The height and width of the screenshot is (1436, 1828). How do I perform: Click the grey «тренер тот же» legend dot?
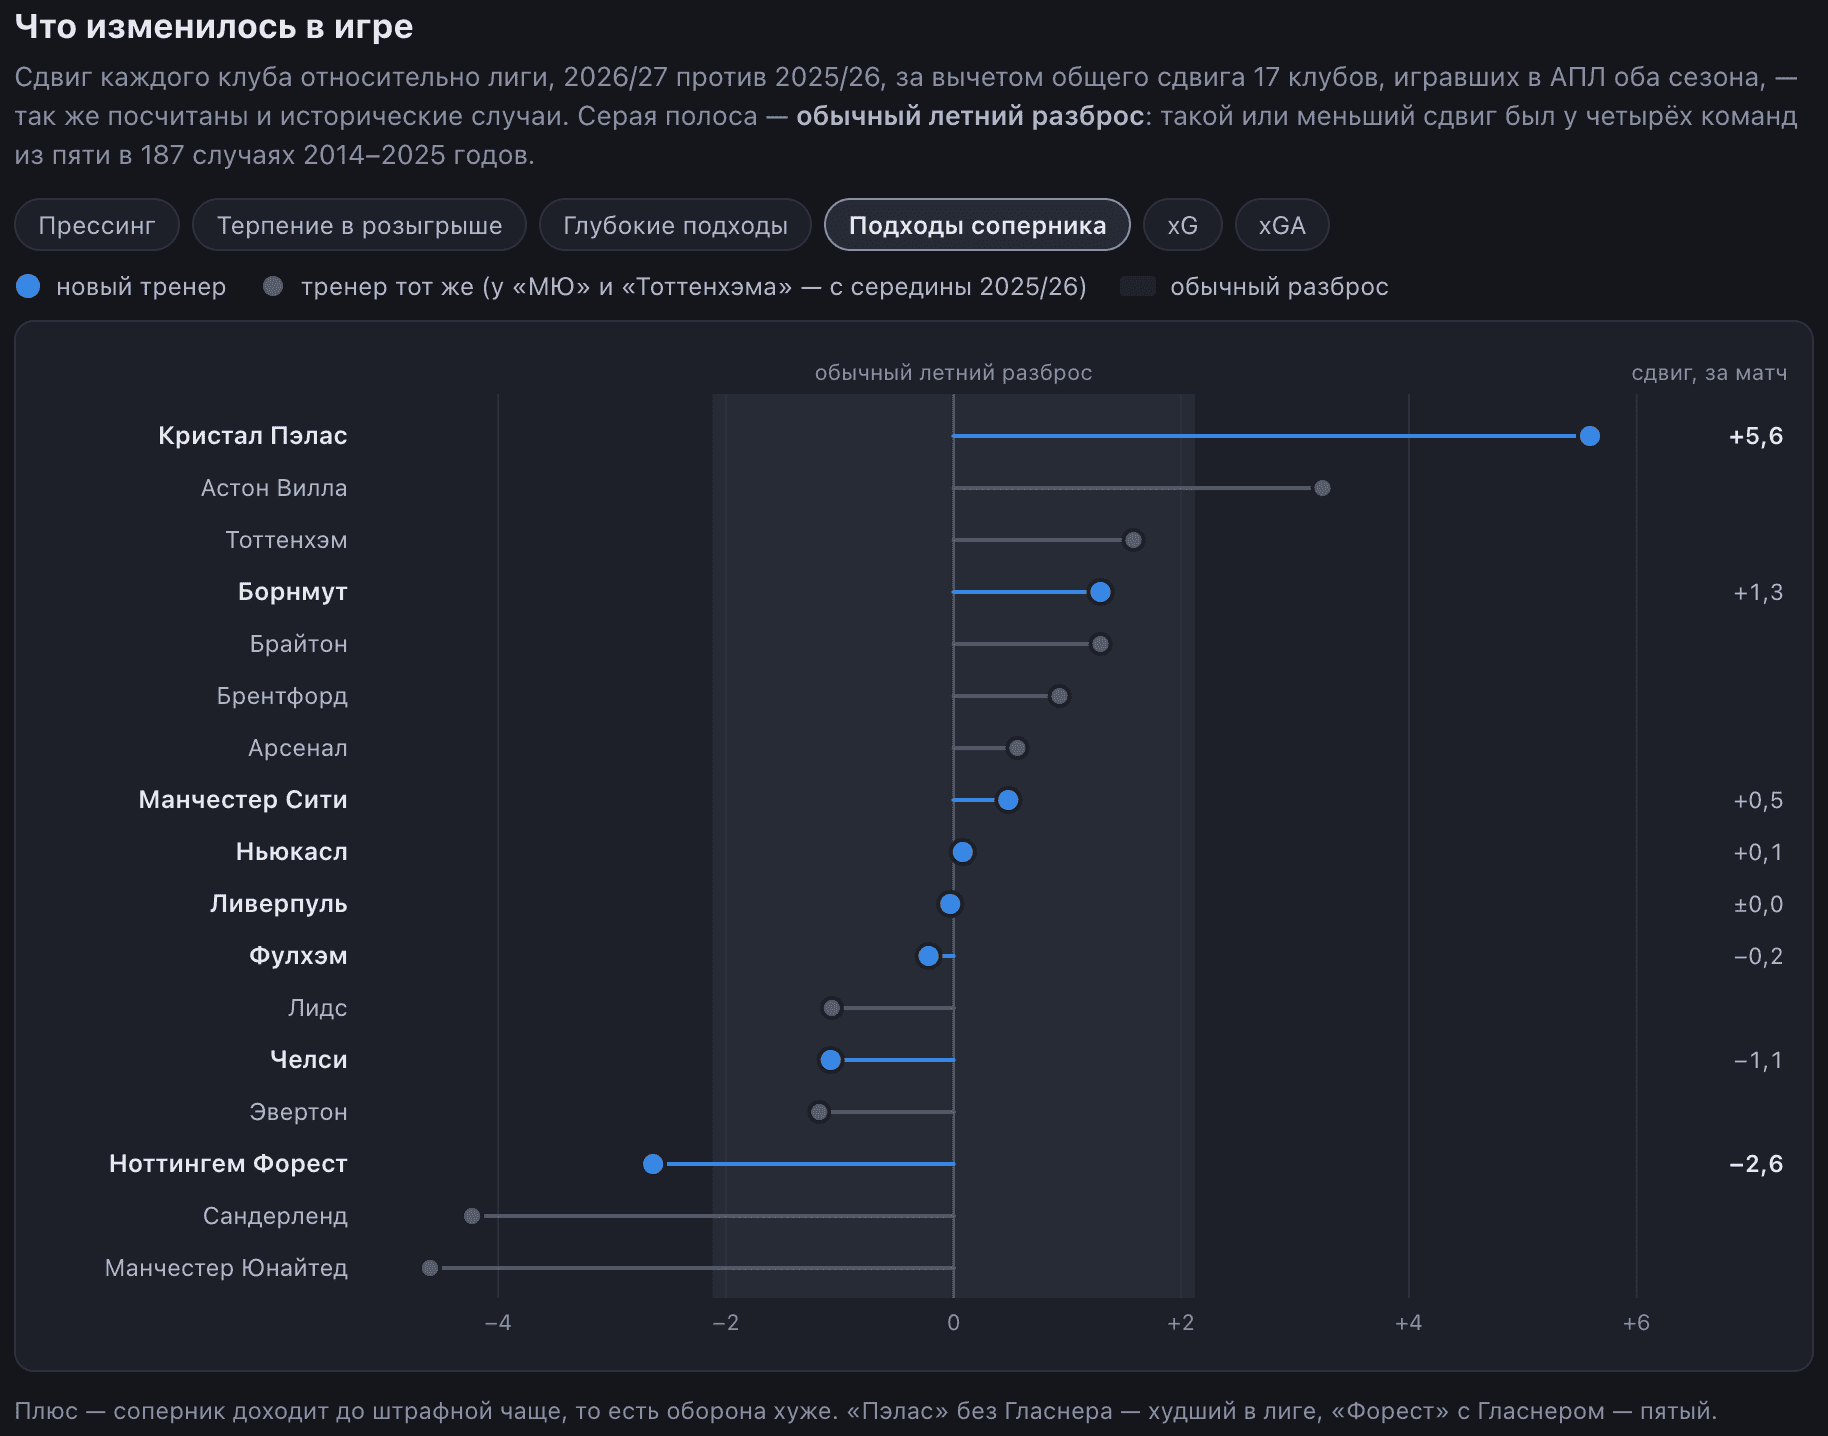[x=273, y=287]
